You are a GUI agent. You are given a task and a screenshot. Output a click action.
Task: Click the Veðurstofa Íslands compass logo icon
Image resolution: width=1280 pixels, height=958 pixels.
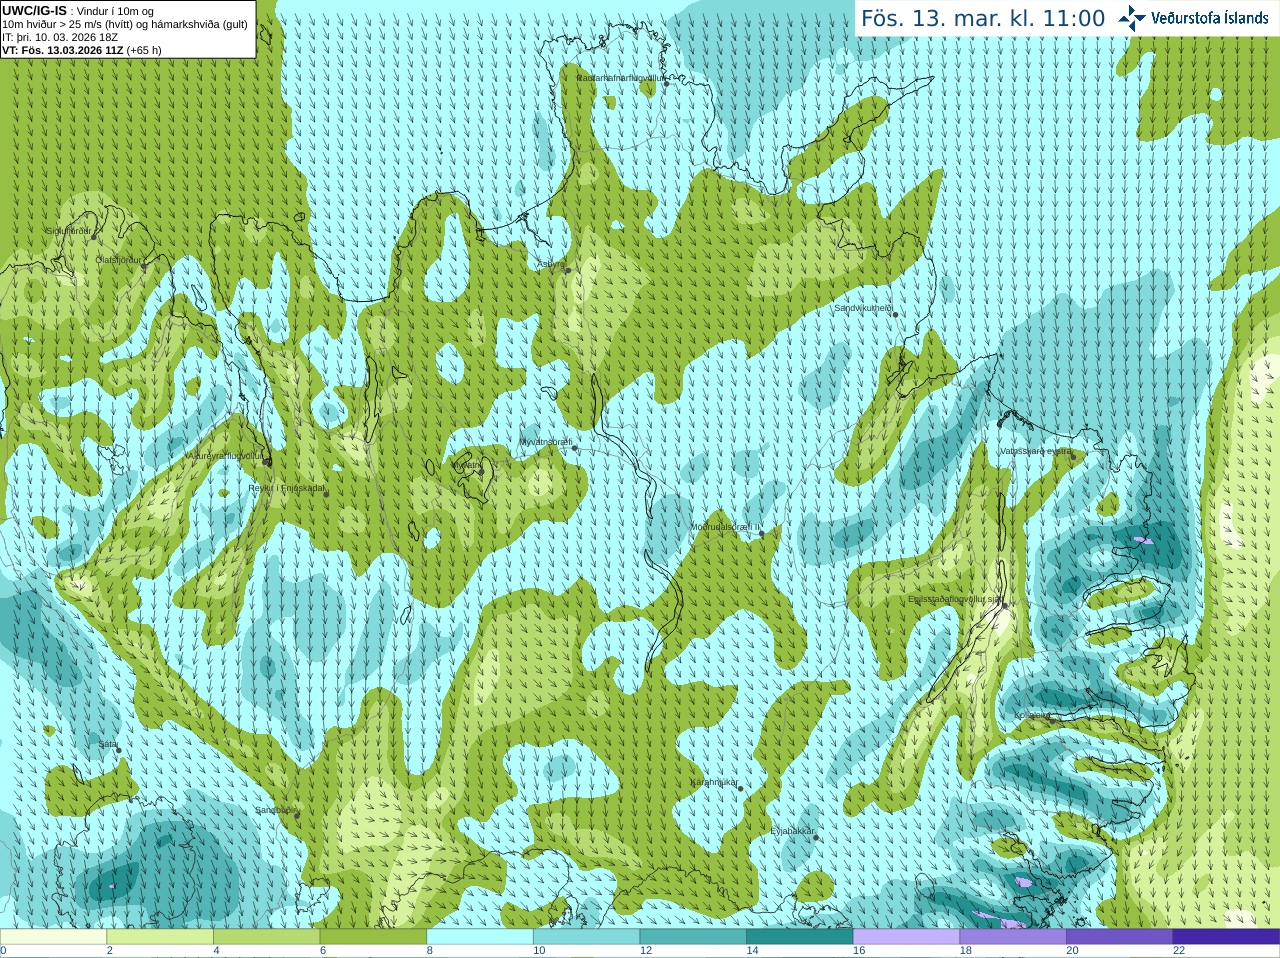tap(1132, 18)
